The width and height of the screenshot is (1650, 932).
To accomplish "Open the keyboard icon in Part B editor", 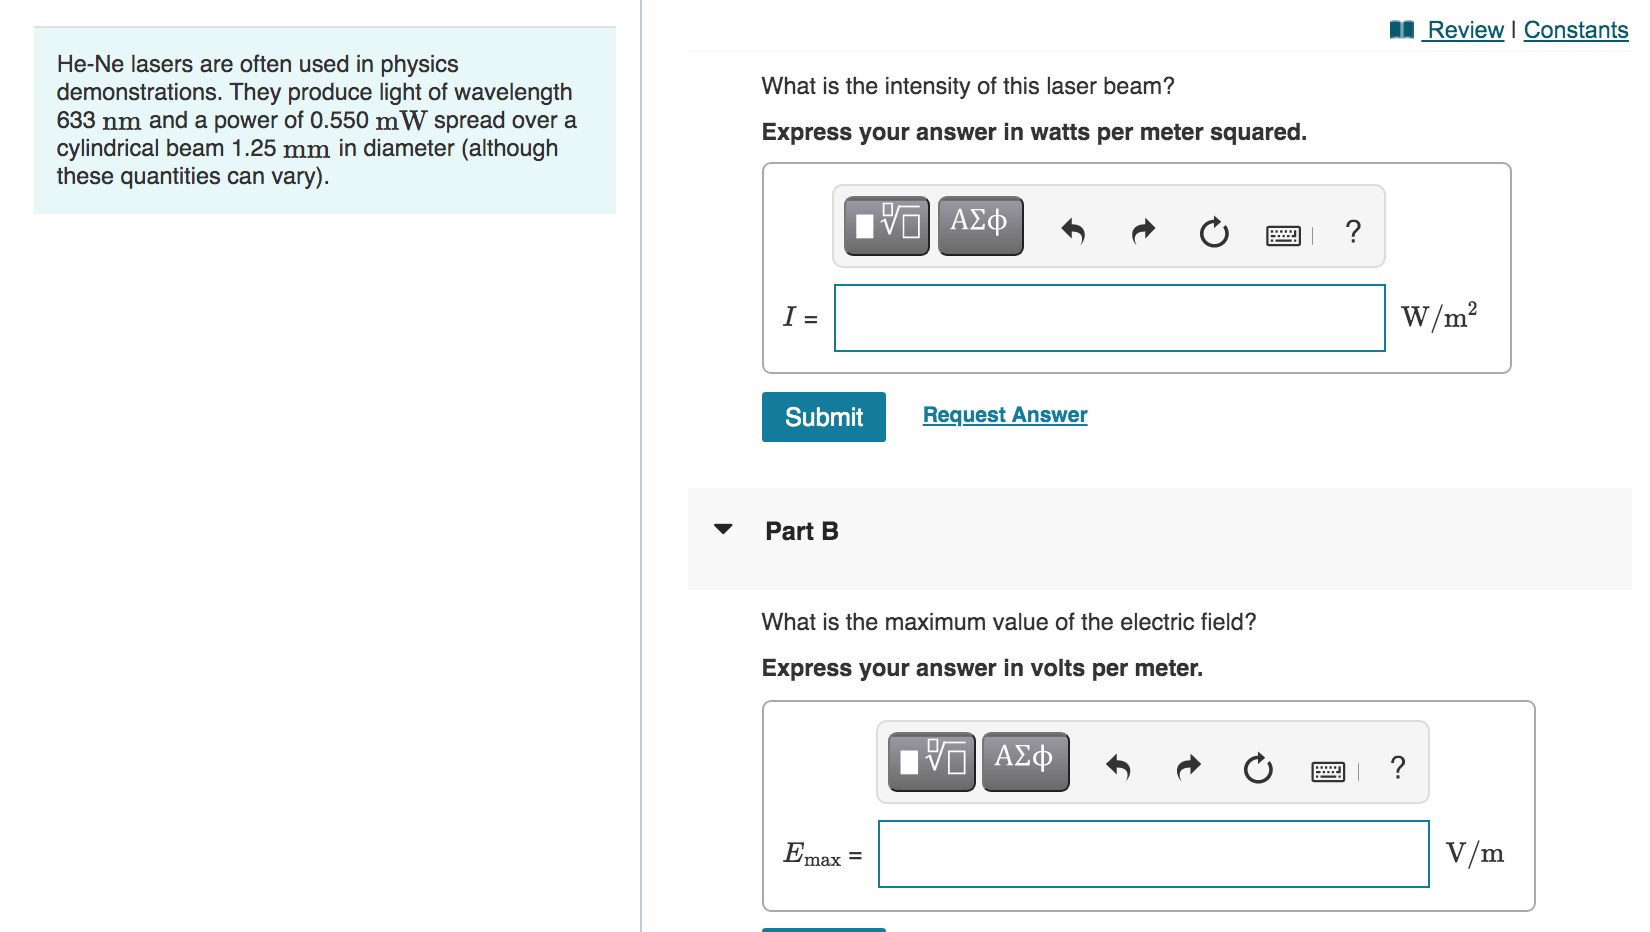I will [1327, 768].
